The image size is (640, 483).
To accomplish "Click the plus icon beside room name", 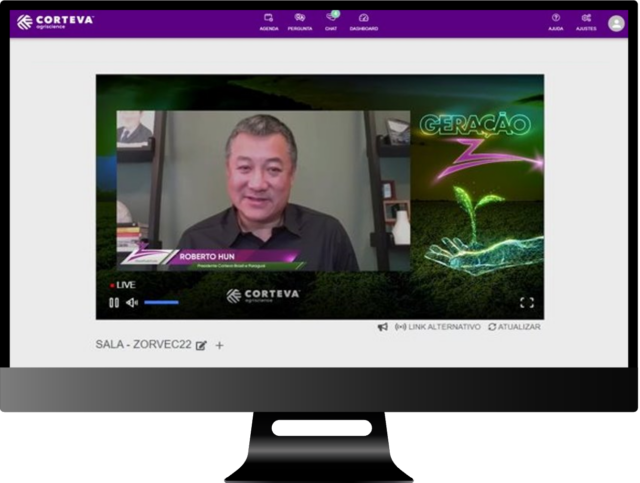I will (220, 345).
